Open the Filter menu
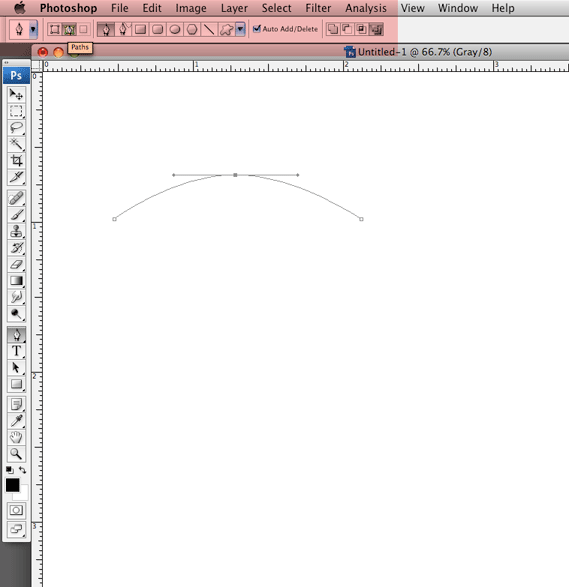 tap(318, 8)
